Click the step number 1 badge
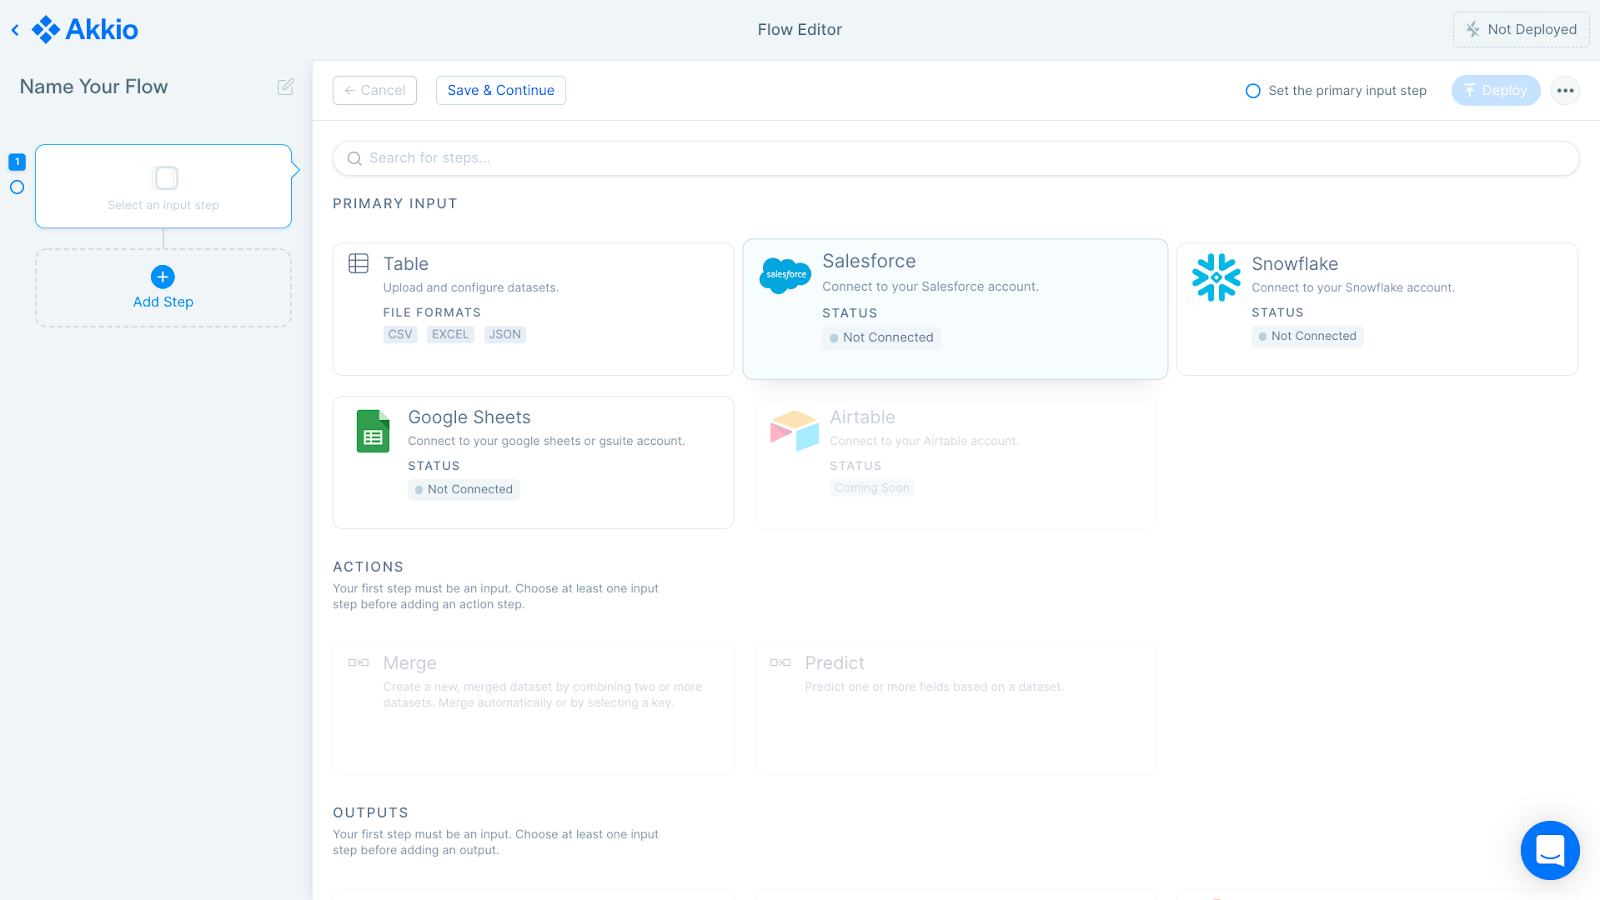Viewport: 1600px width, 900px height. coord(17,161)
